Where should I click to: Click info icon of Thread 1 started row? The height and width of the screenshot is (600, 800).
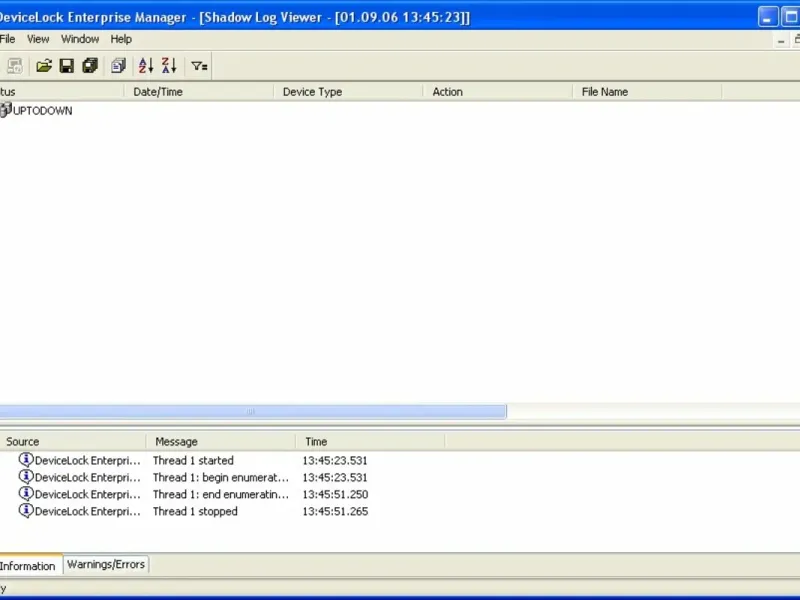coord(26,460)
